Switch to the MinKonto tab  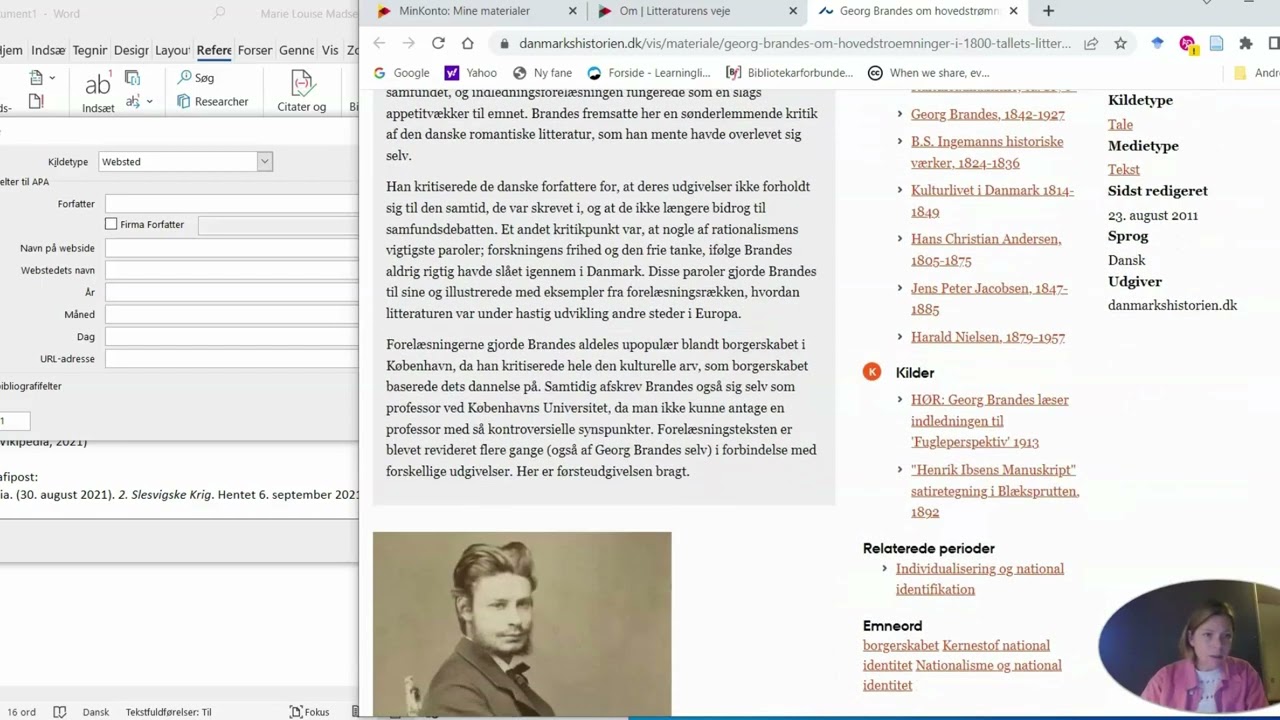click(464, 11)
